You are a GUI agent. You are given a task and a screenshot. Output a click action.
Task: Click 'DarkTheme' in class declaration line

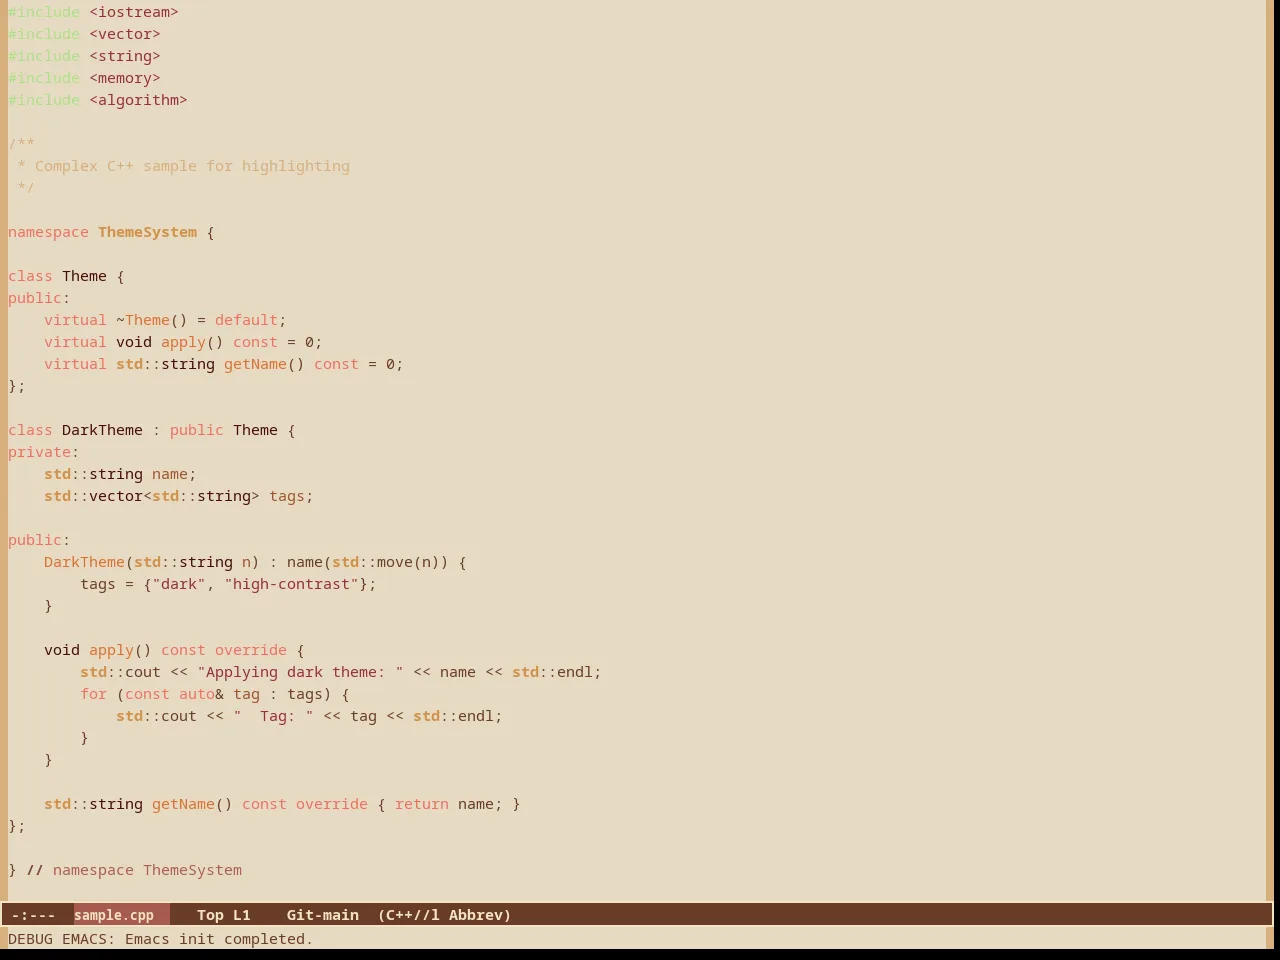[102, 430]
